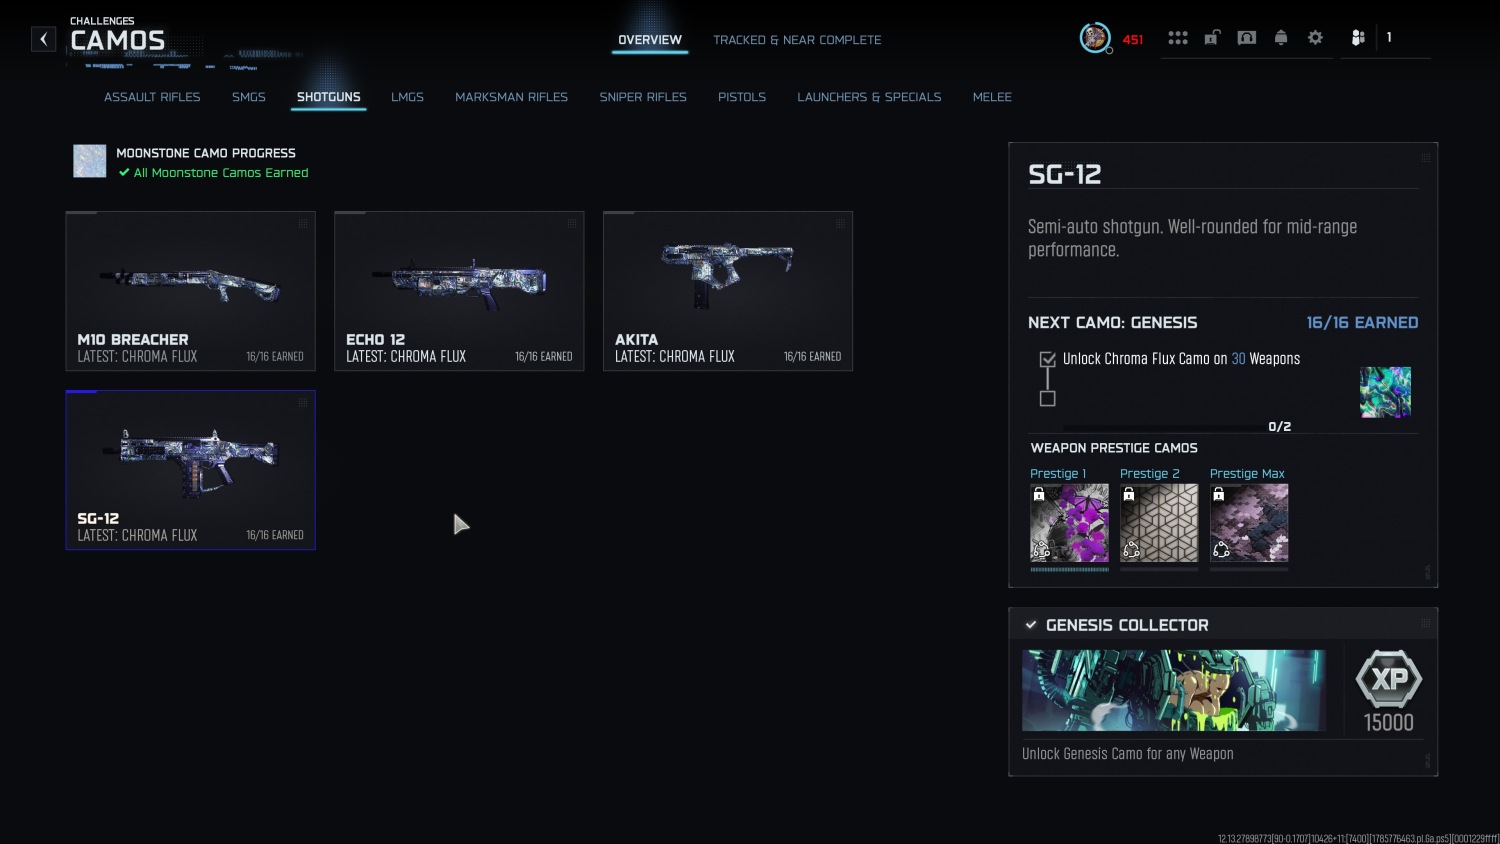
Task: Click the Prestige Max progress bar
Action: 1249,569
